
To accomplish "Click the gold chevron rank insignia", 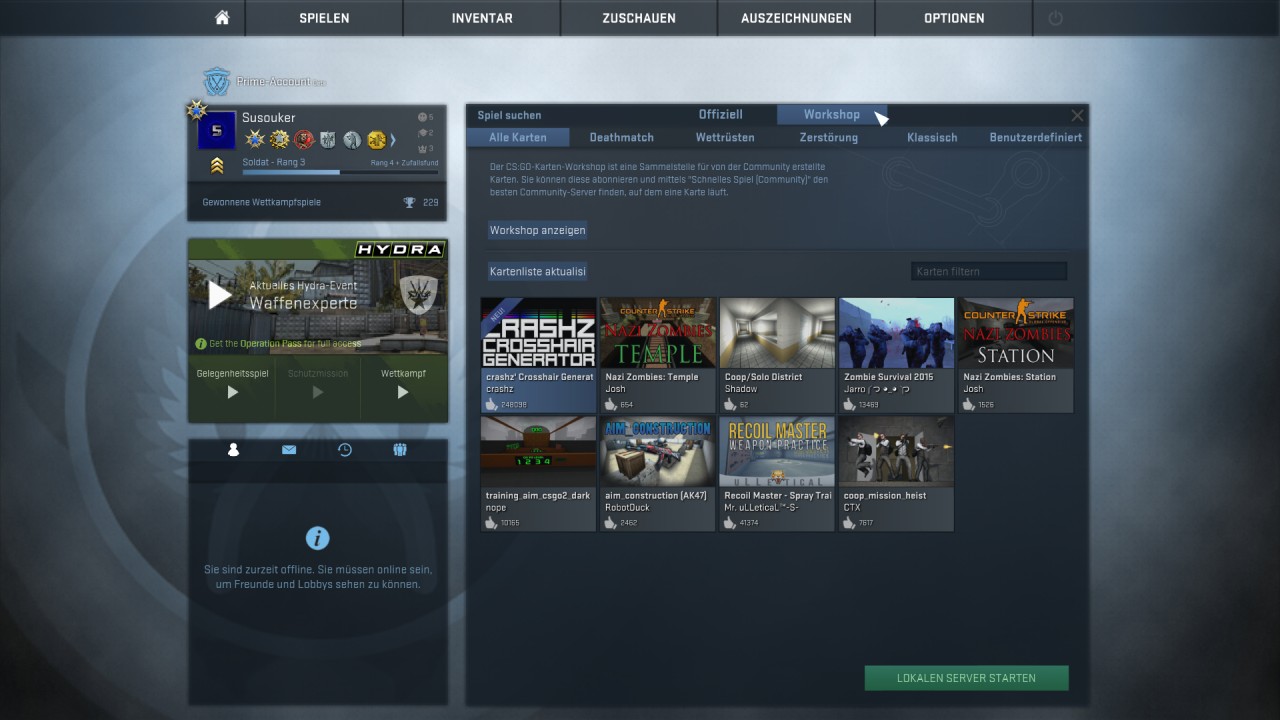I will click(217, 166).
